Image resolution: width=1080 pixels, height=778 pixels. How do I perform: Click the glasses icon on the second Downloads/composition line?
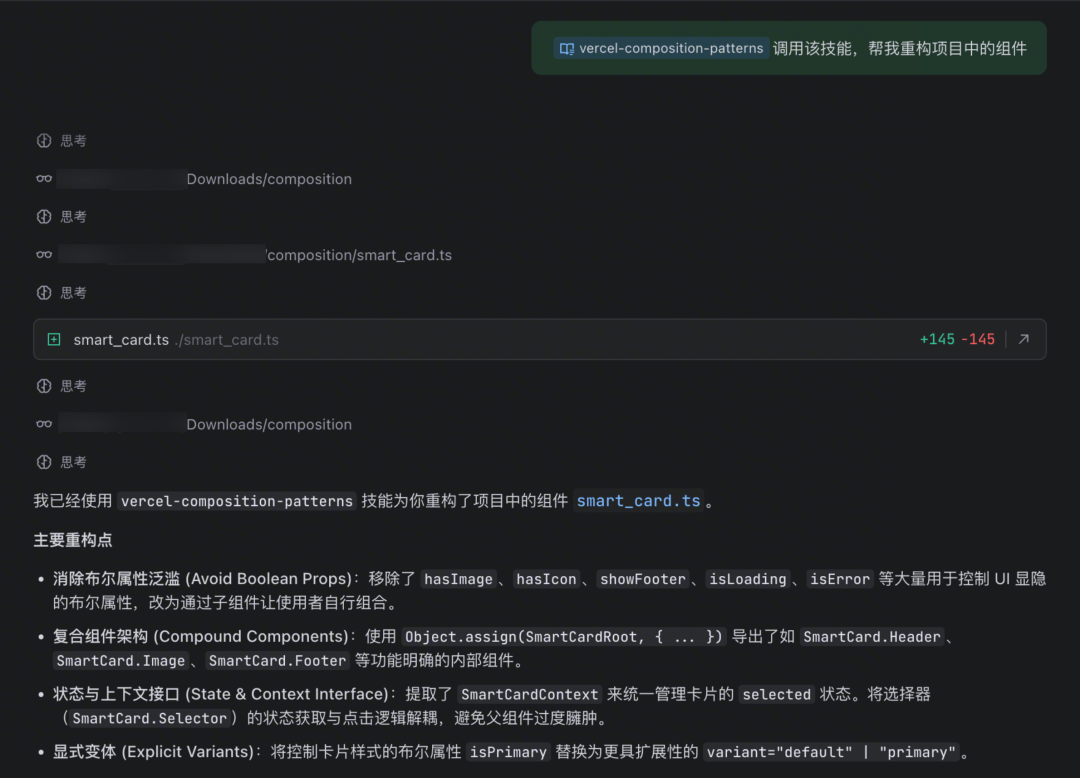click(x=44, y=423)
